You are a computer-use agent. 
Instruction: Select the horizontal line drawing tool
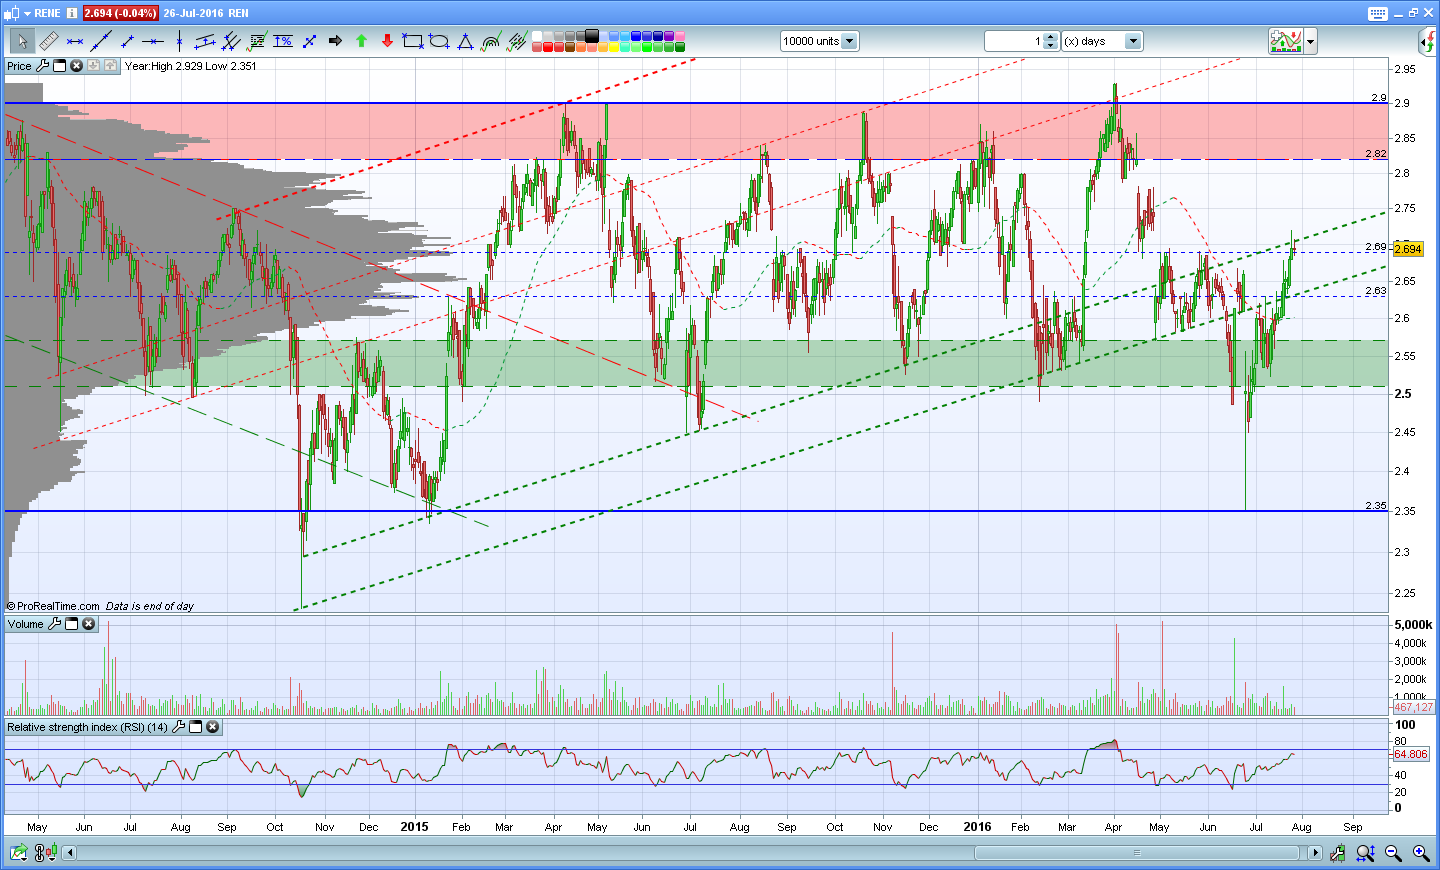153,41
